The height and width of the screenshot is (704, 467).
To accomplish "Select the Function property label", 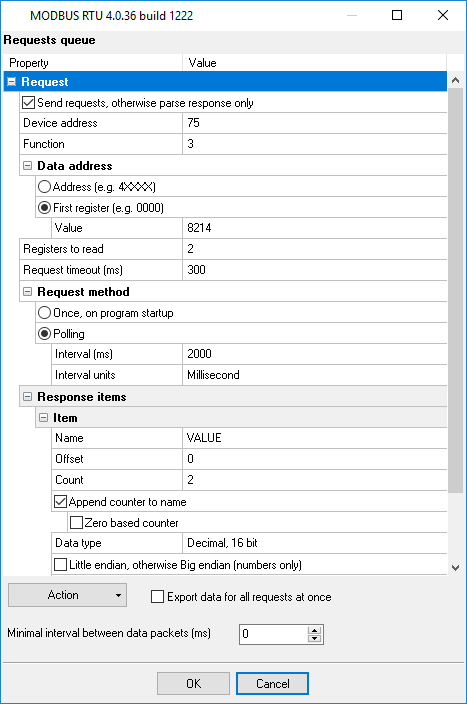I will (x=44, y=144).
